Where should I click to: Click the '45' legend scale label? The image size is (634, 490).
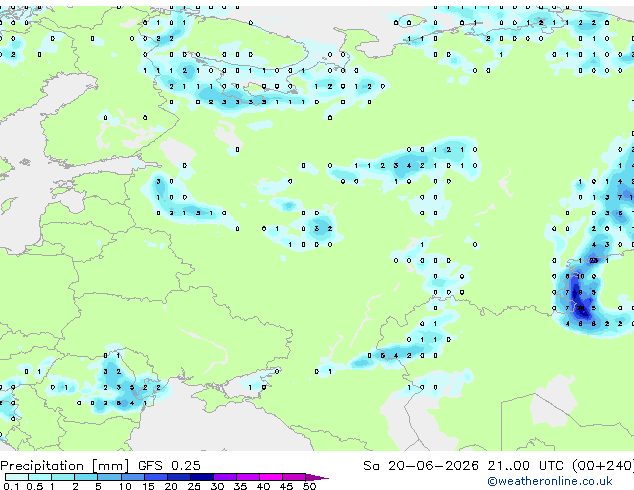286,486
